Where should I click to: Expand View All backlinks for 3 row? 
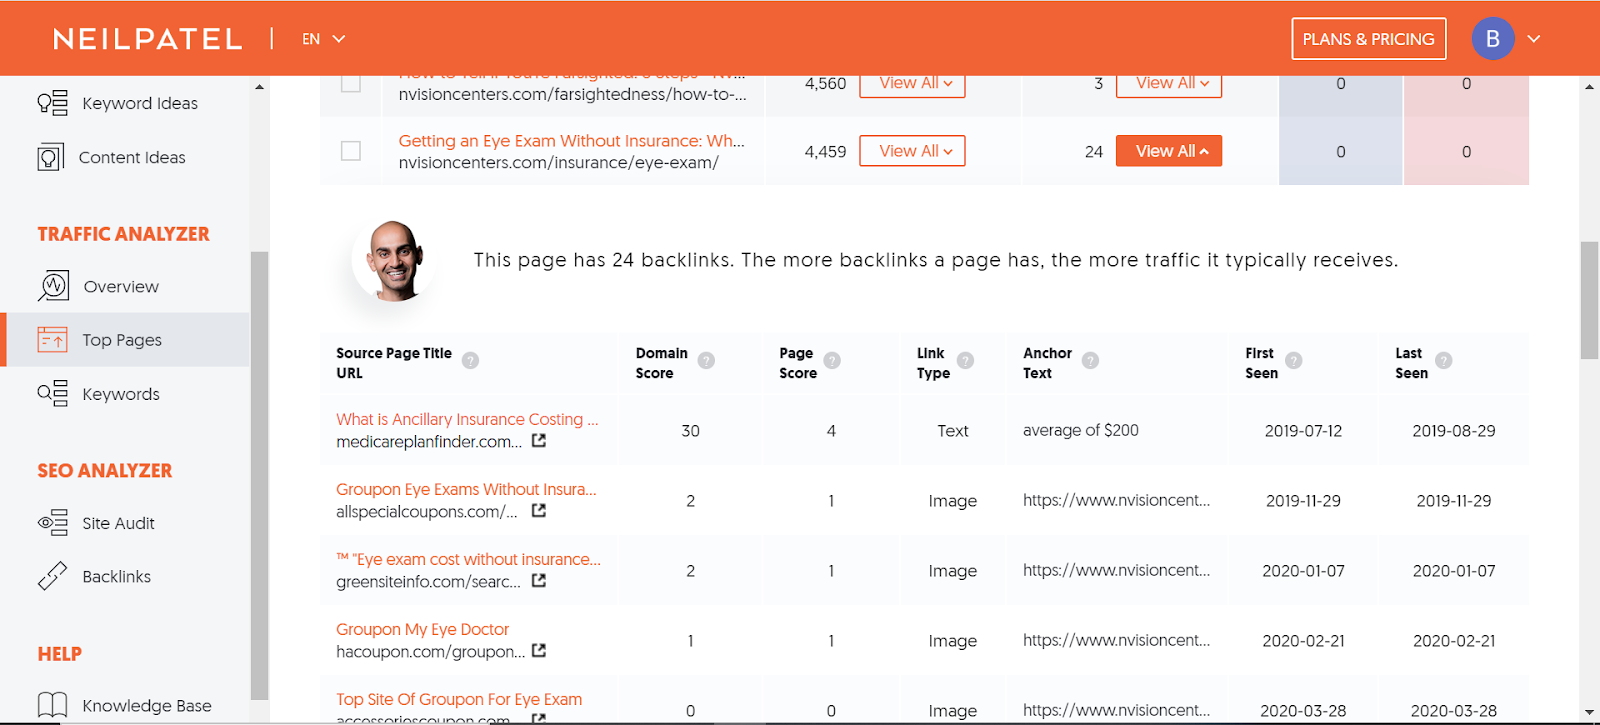click(x=1169, y=84)
